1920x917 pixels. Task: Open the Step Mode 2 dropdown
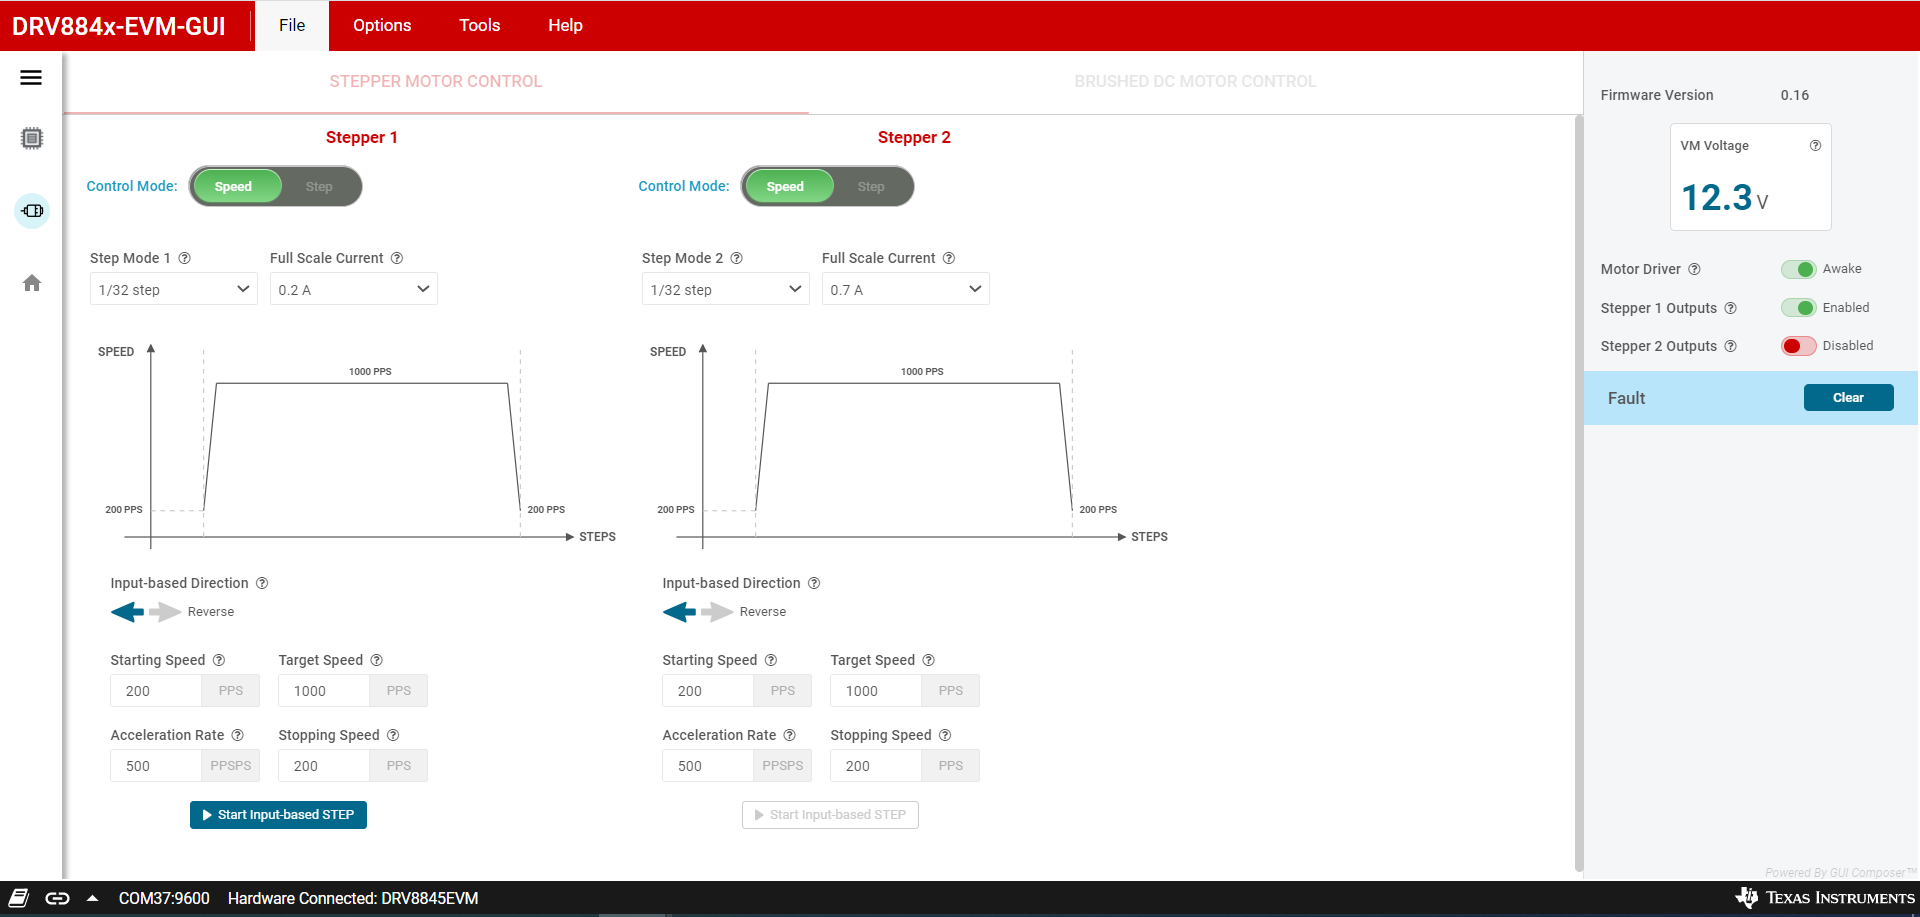click(725, 290)
